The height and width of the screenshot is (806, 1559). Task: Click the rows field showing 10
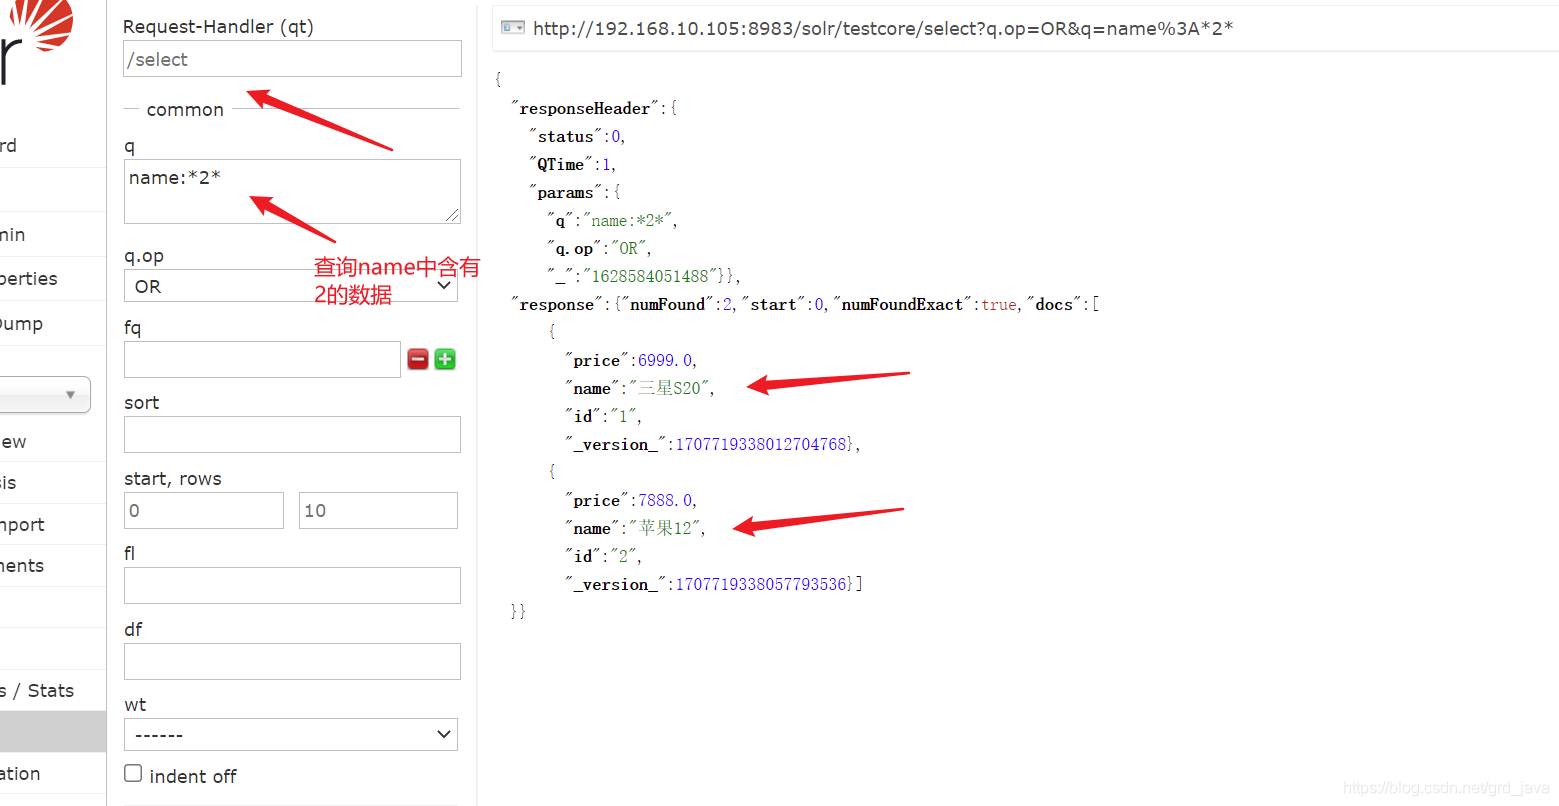pos(379,510)
